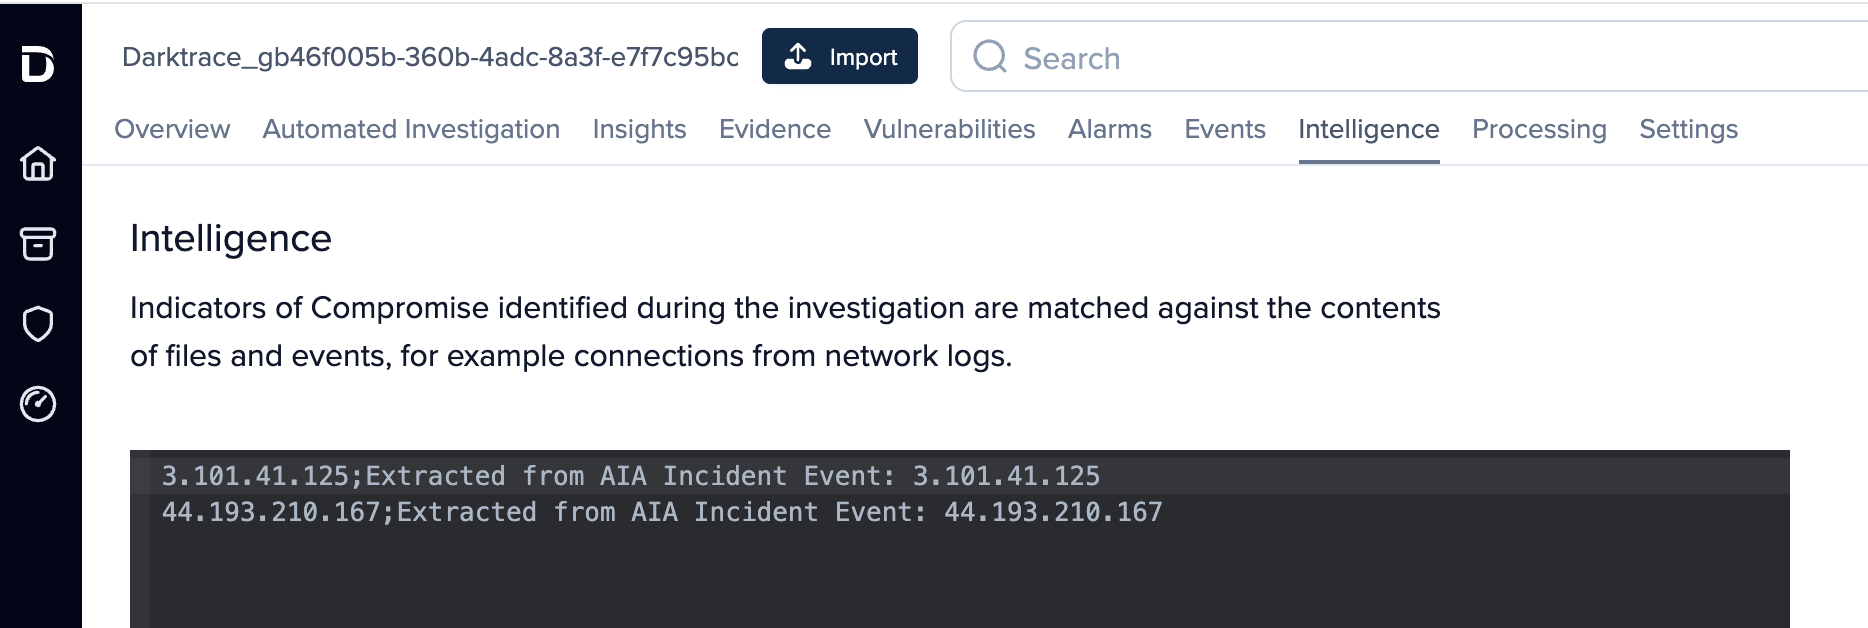Image resolution: width=1868 pixels, height=628 pixels.
Task: Open the Events tab
Action: [1225, 129]
